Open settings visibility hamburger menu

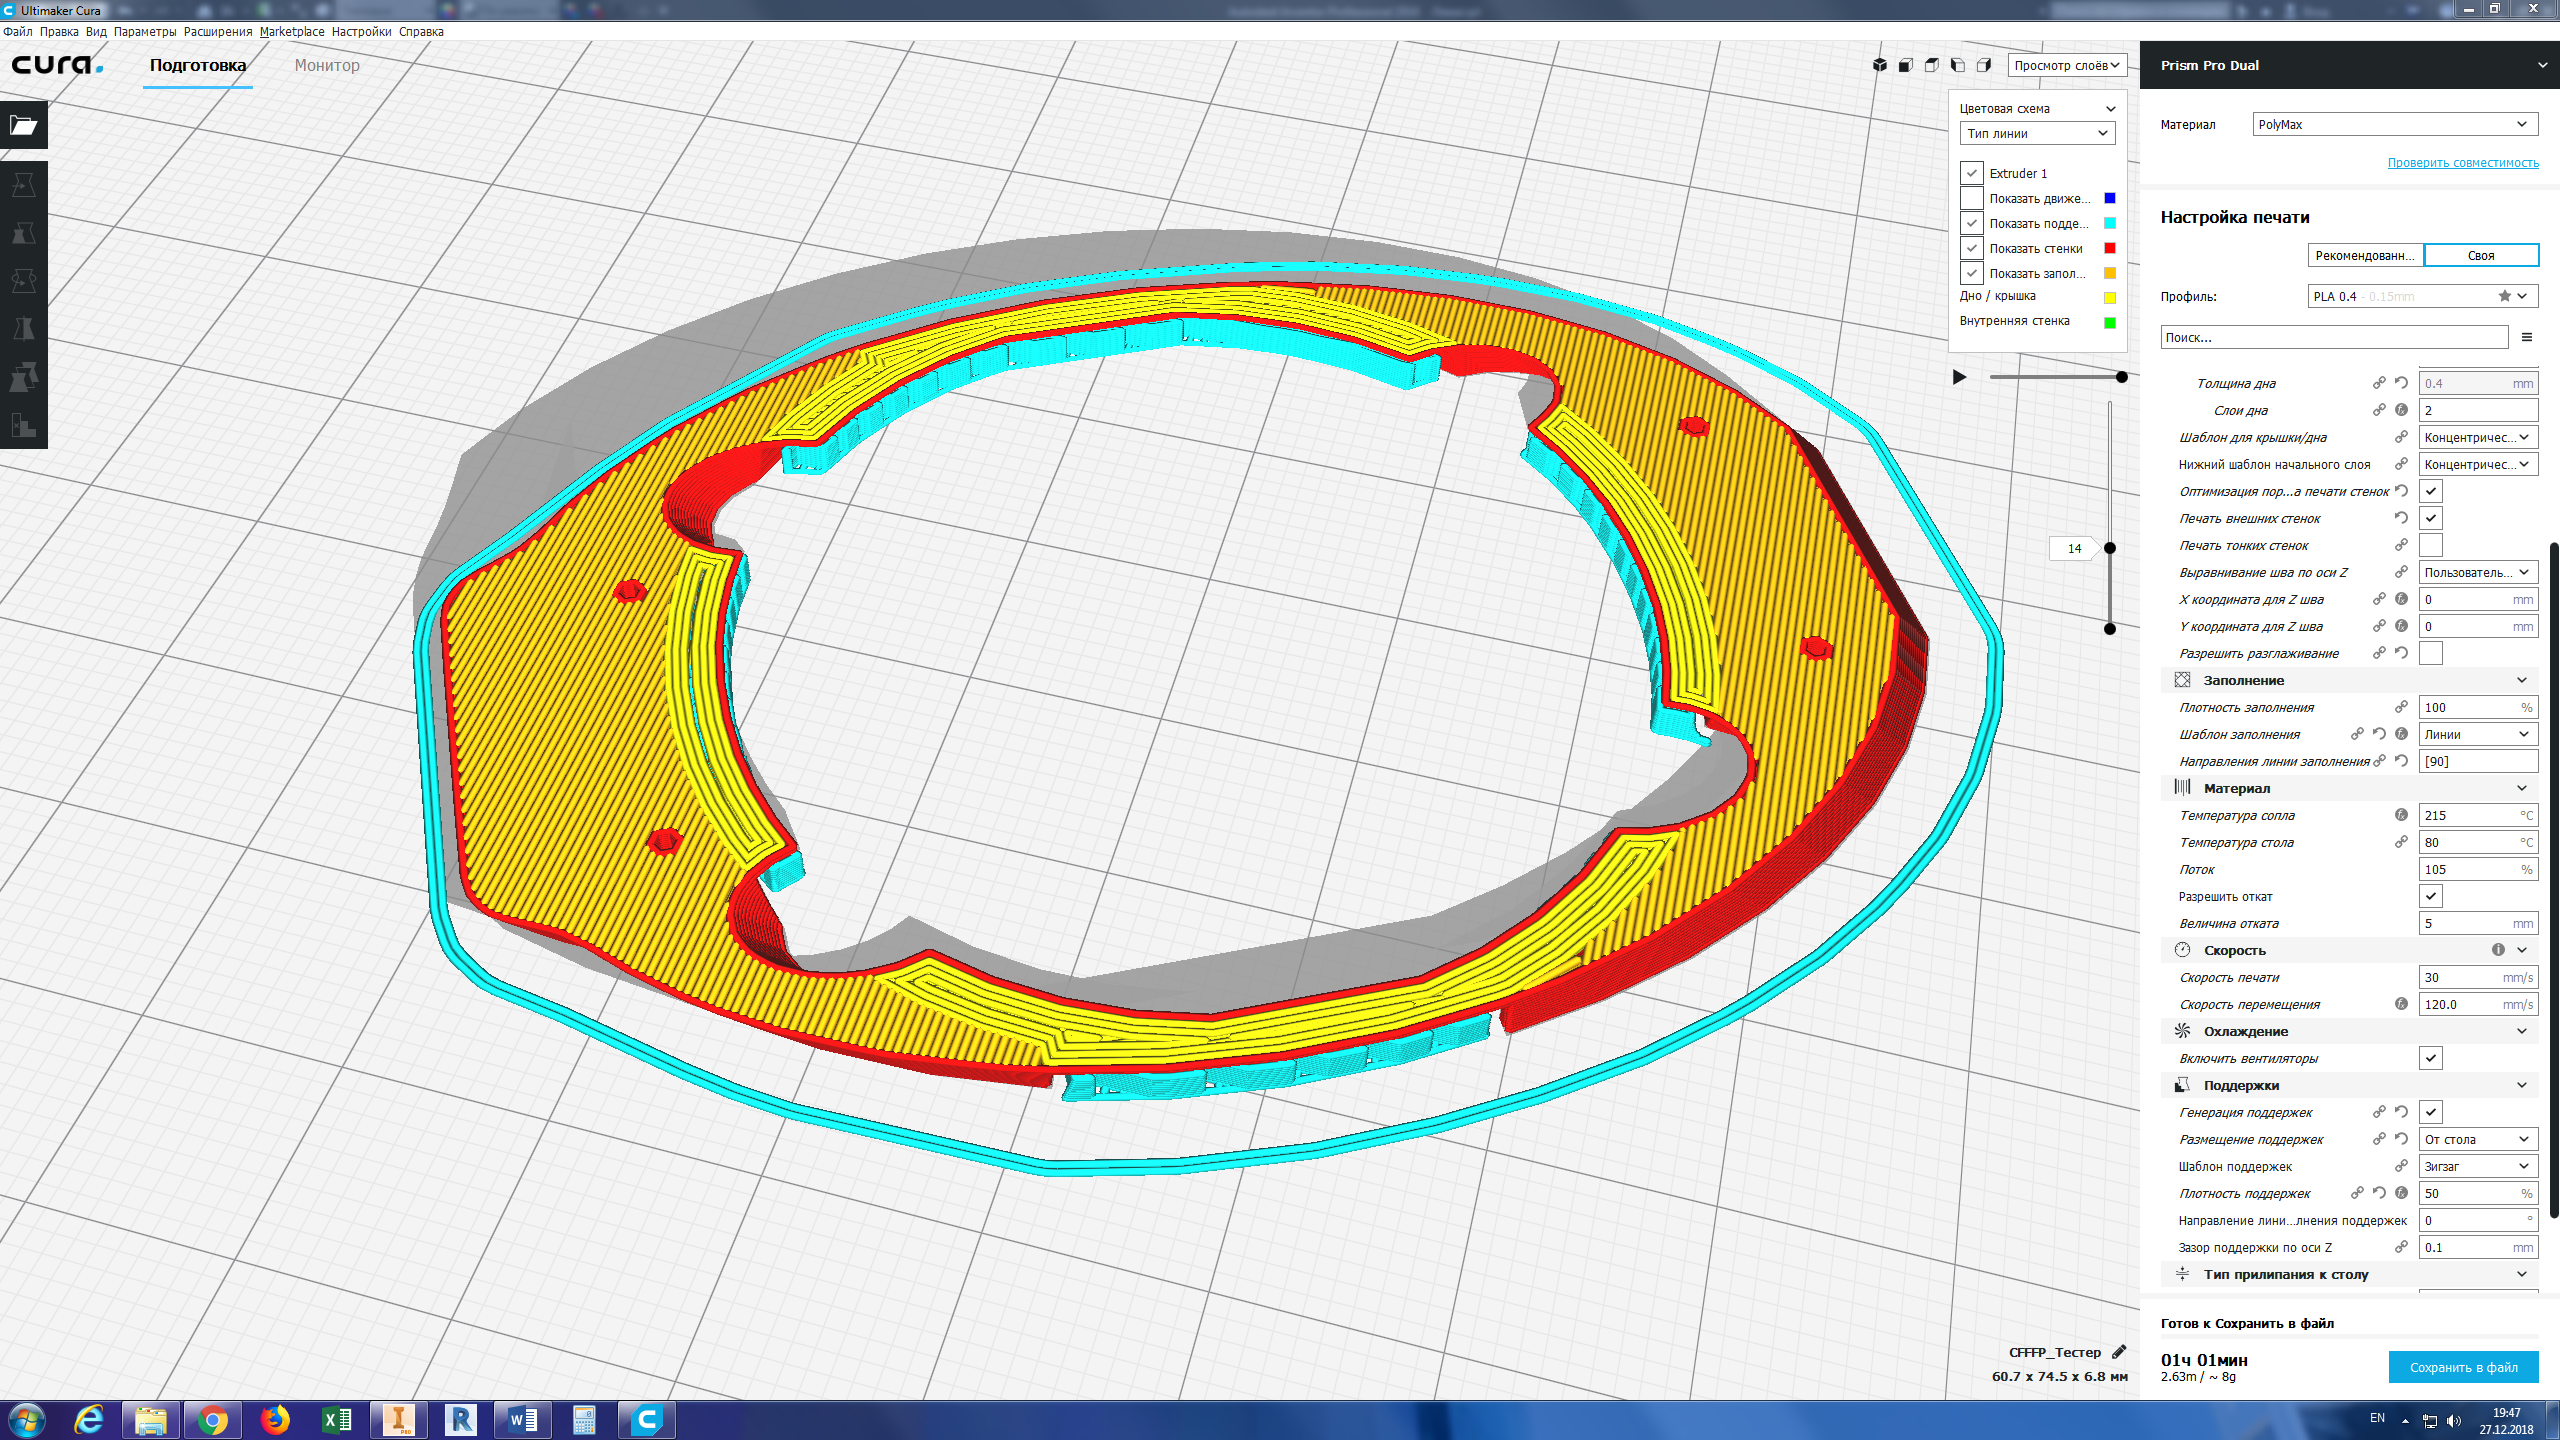pyautogui.click(x=2527, y=337)
